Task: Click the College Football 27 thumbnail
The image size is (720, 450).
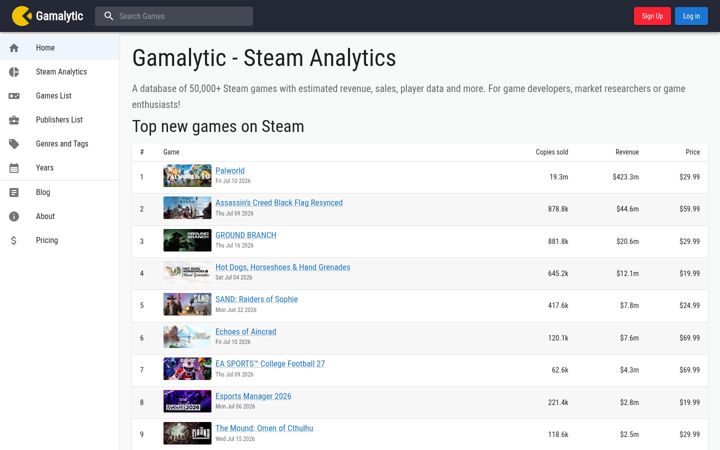Action: coord(187,369)
